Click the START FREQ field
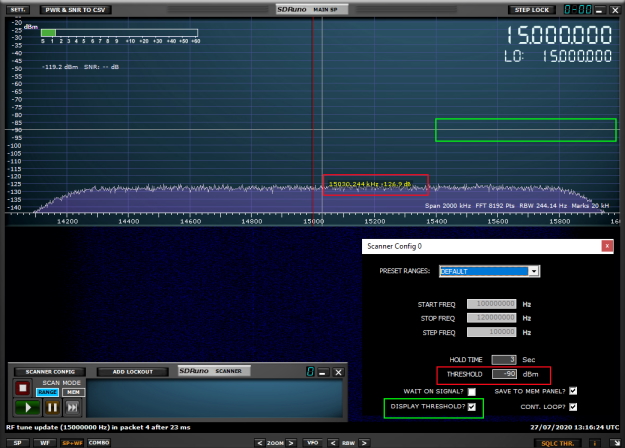This screenshot has height=448, width=625. point(491,304)
